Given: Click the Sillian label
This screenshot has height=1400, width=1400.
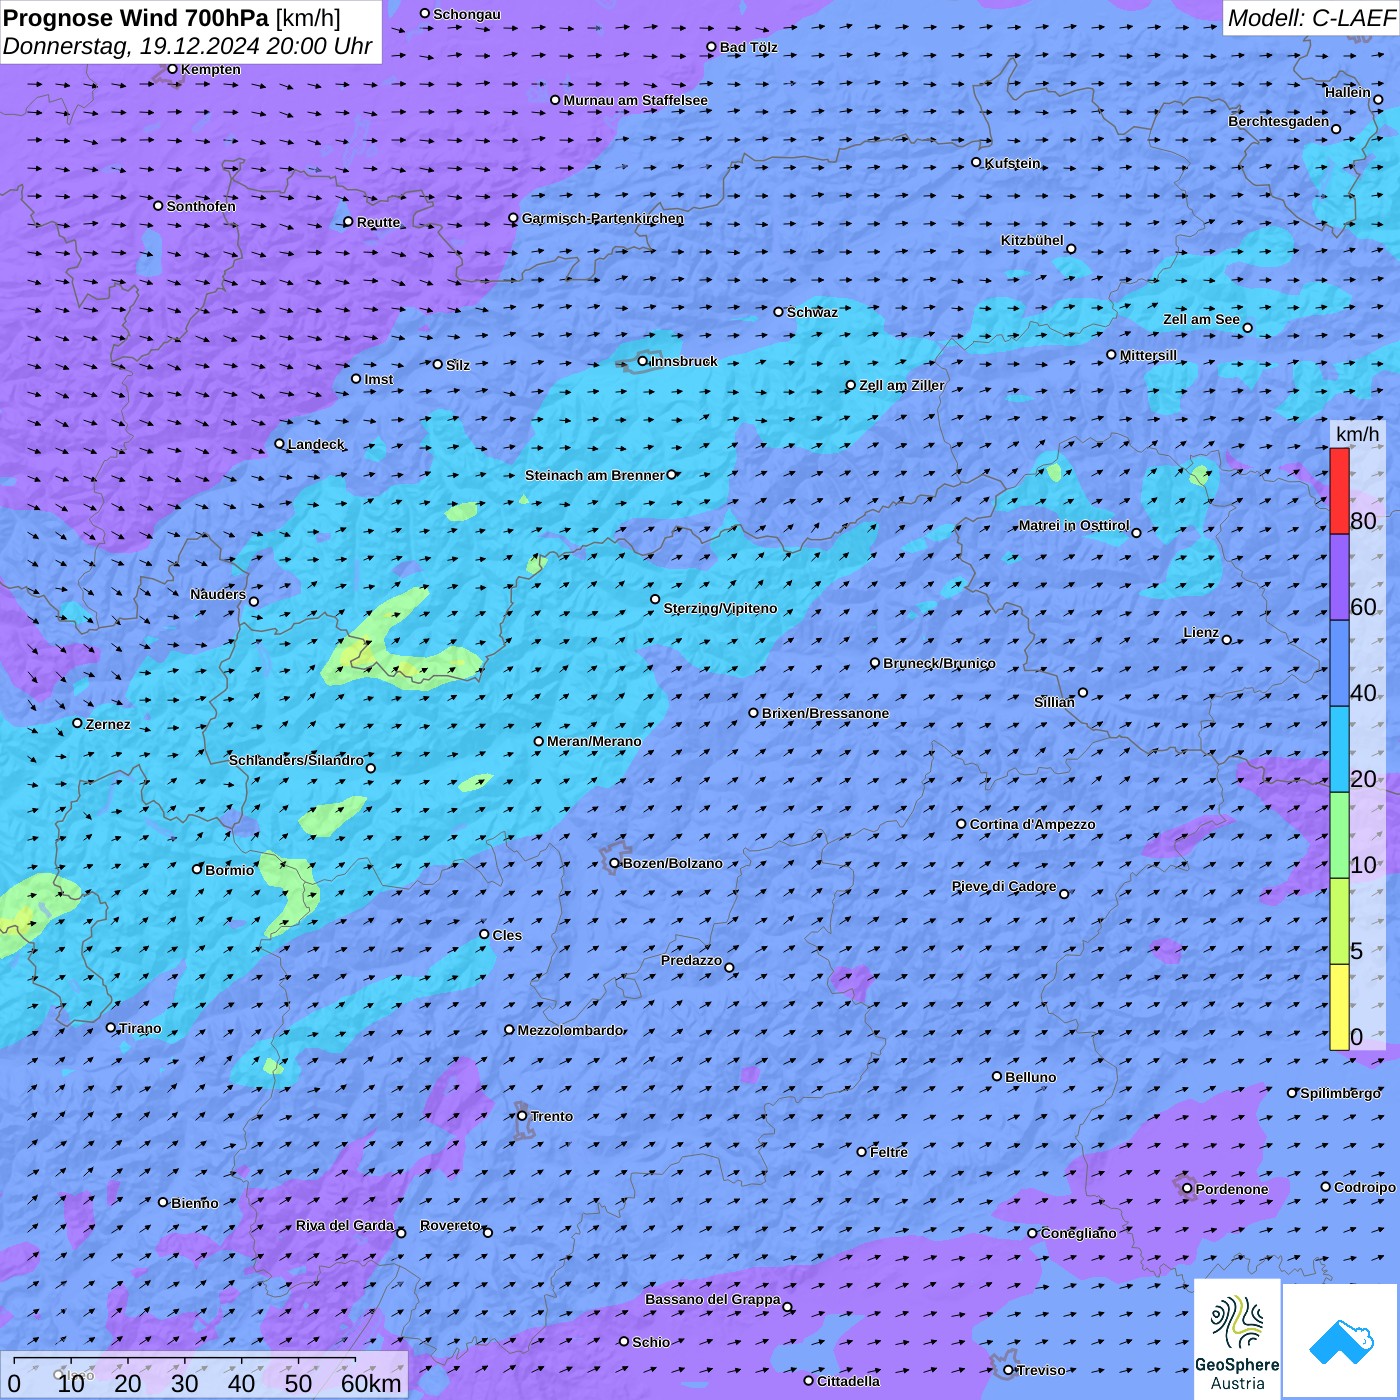Looking at the screenshot, I should (x=1054, y=702).
